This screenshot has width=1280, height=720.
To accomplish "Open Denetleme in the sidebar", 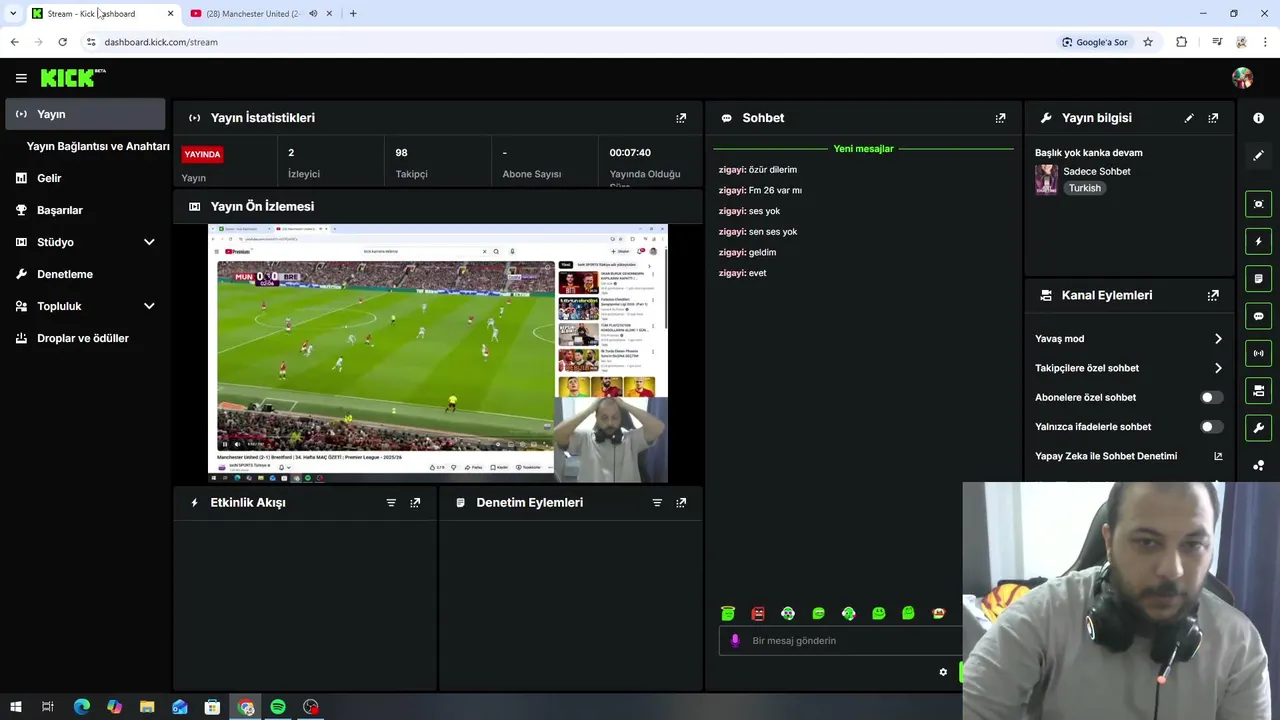I will click(85, 274).
